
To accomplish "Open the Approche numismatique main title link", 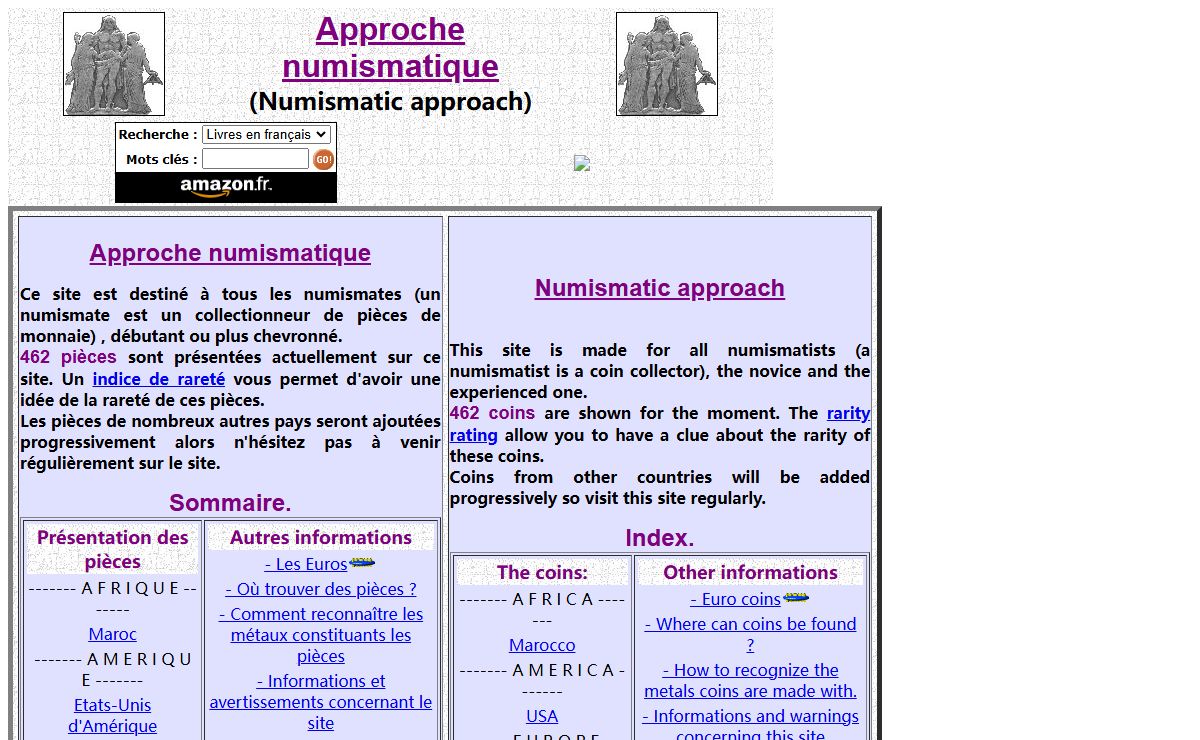I will pos(390,47).
